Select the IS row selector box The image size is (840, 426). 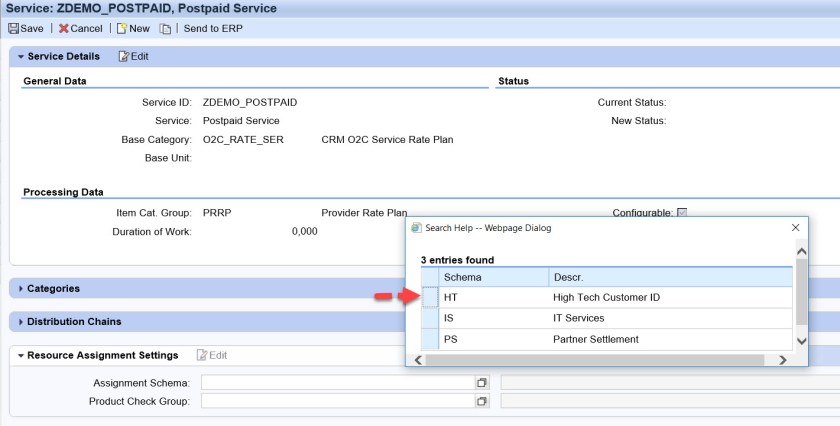point(430,318)
